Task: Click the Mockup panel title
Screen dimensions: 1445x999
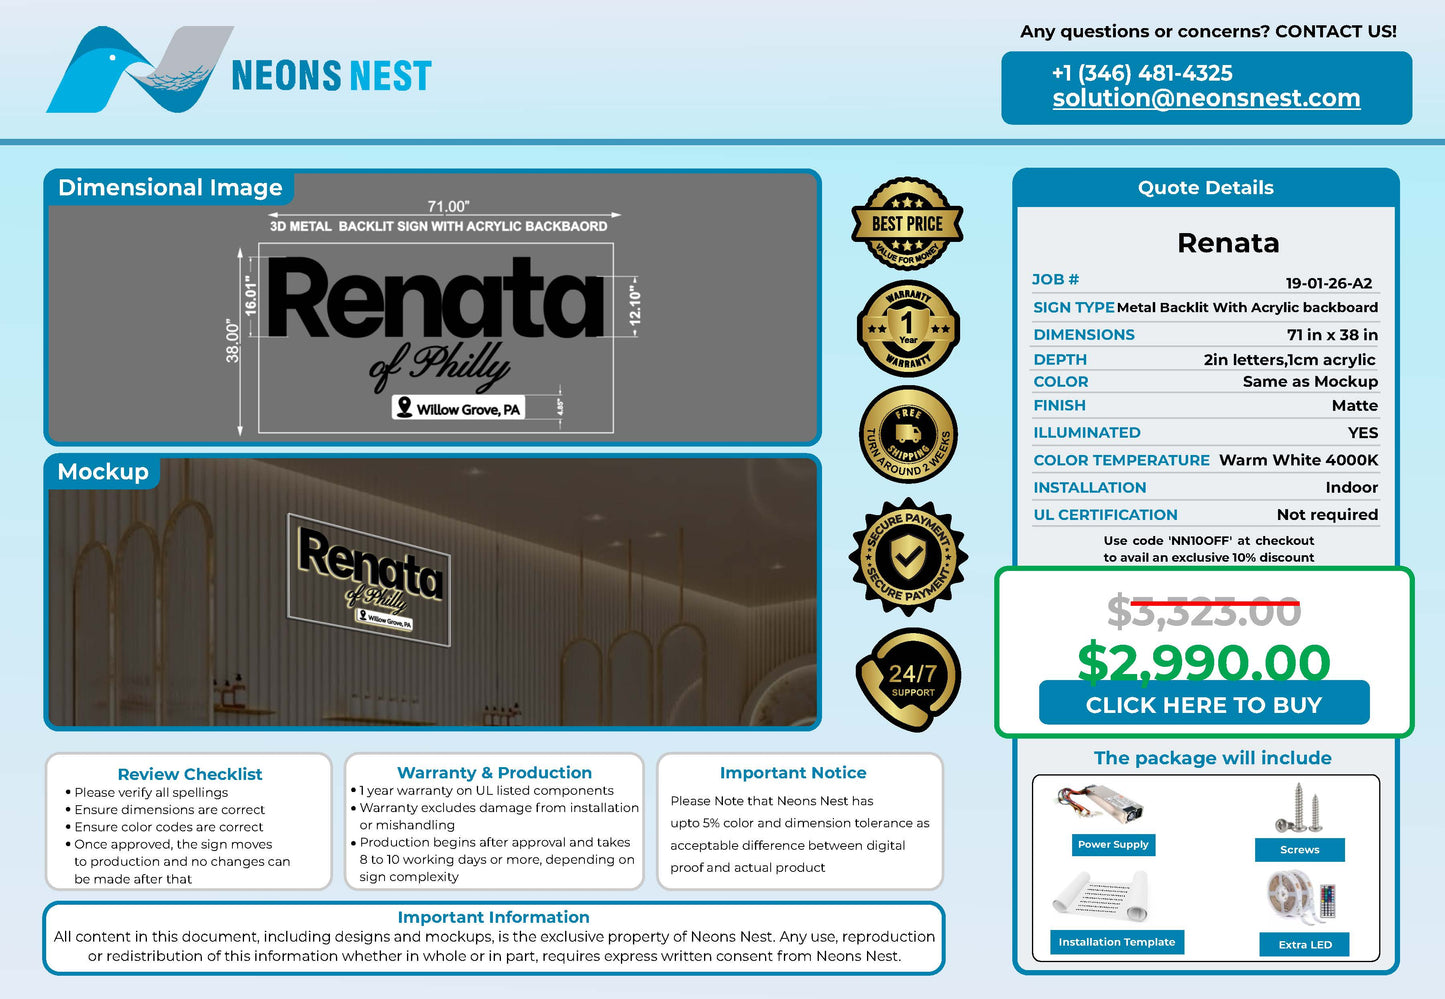Action: pyautogui.click(x=103, y=472)
